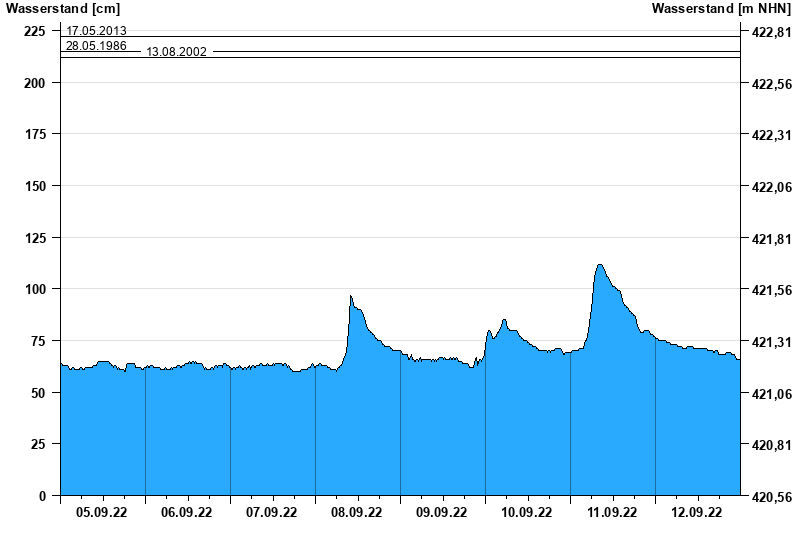Select the 17.05.2013 high-water label
Viewport: 800px width, 550px height.
coord(96,31)
